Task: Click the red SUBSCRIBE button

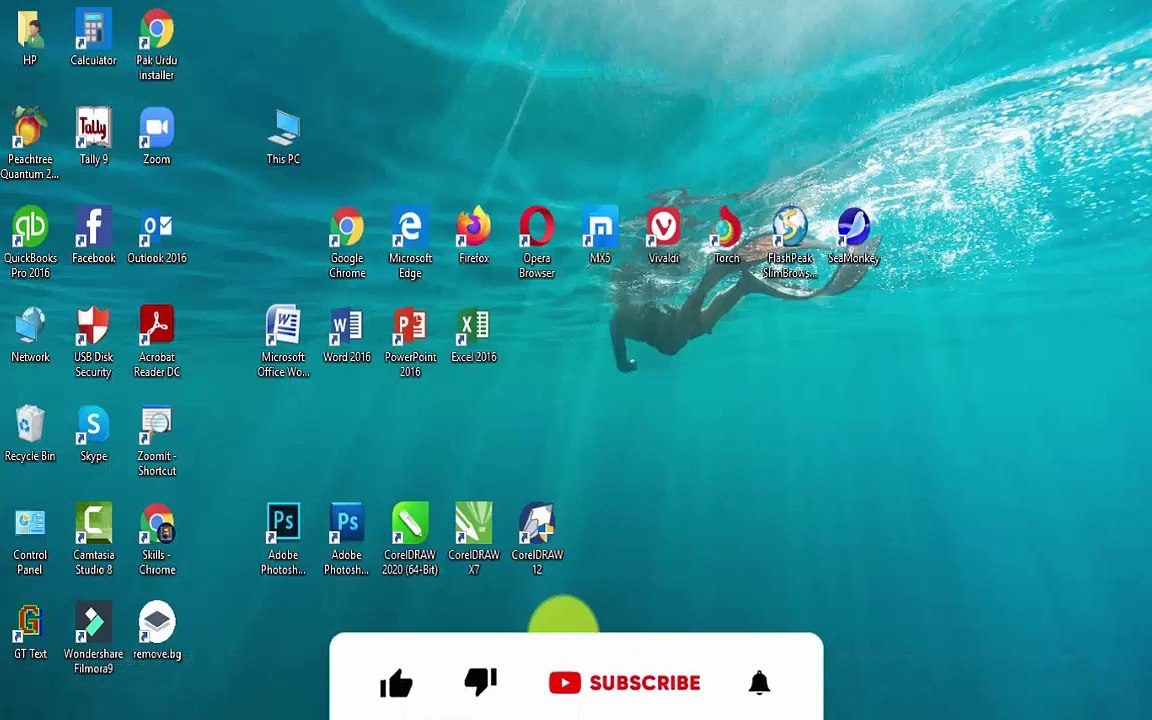Action: (x=624, y=683)
